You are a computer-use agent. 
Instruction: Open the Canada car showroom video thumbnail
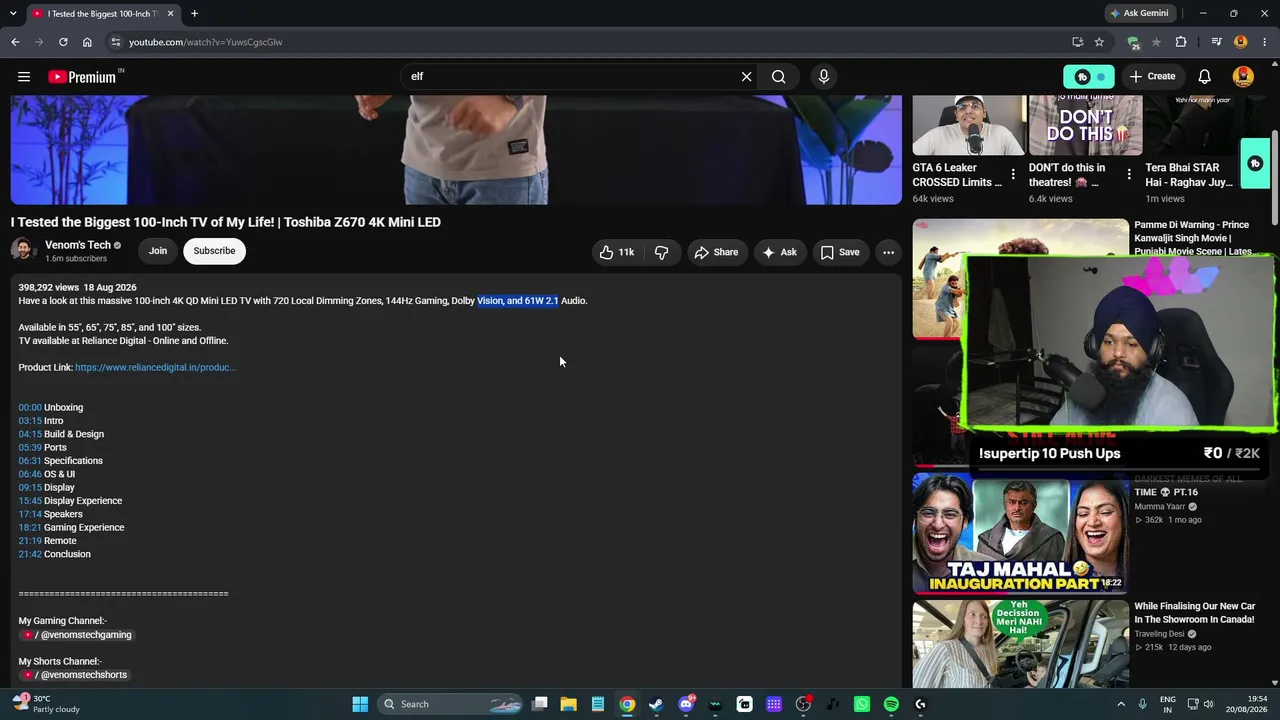point(1020,644)
